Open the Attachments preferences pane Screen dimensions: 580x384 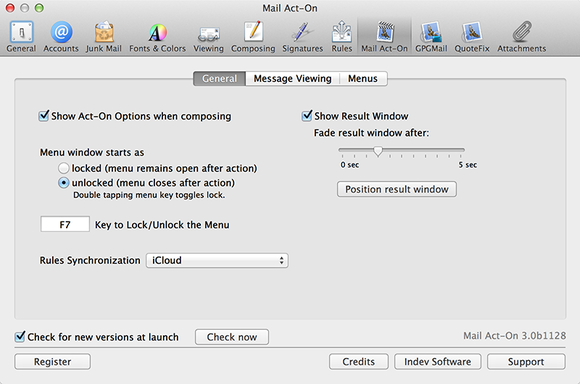coord(522,36)
